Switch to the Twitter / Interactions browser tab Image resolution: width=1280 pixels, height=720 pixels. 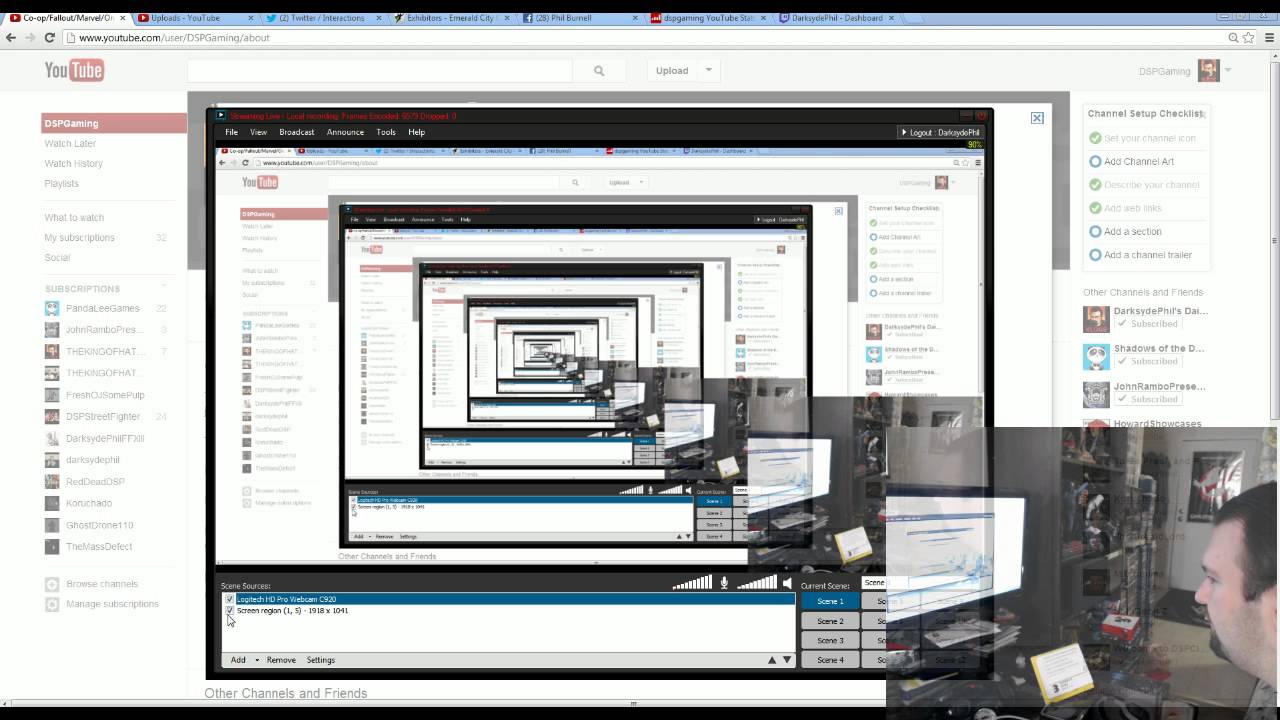click(x=320, y=18)
